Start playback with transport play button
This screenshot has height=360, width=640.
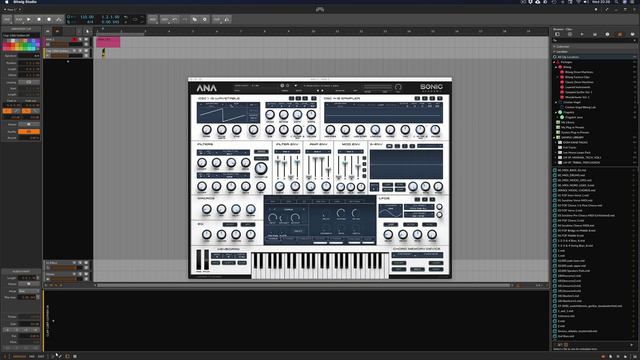pos(29,19)
